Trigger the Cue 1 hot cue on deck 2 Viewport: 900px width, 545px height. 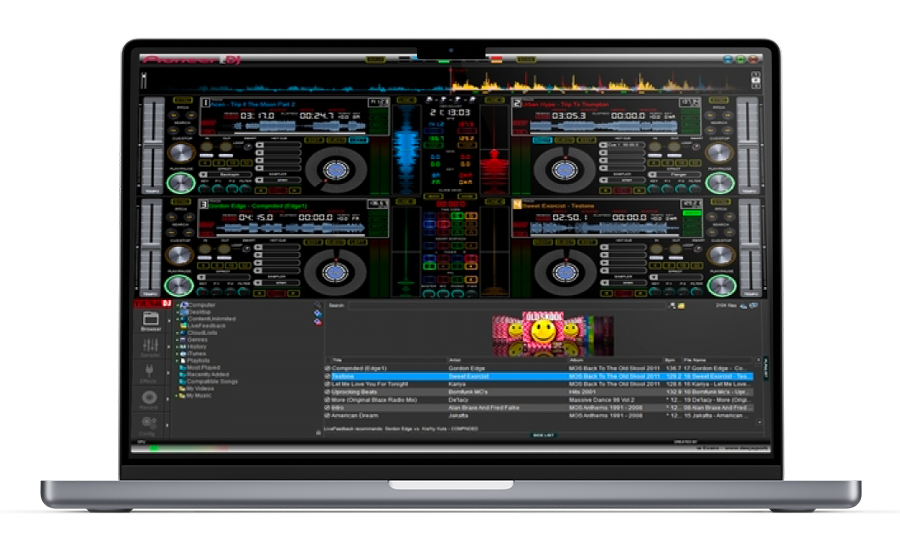623,145
